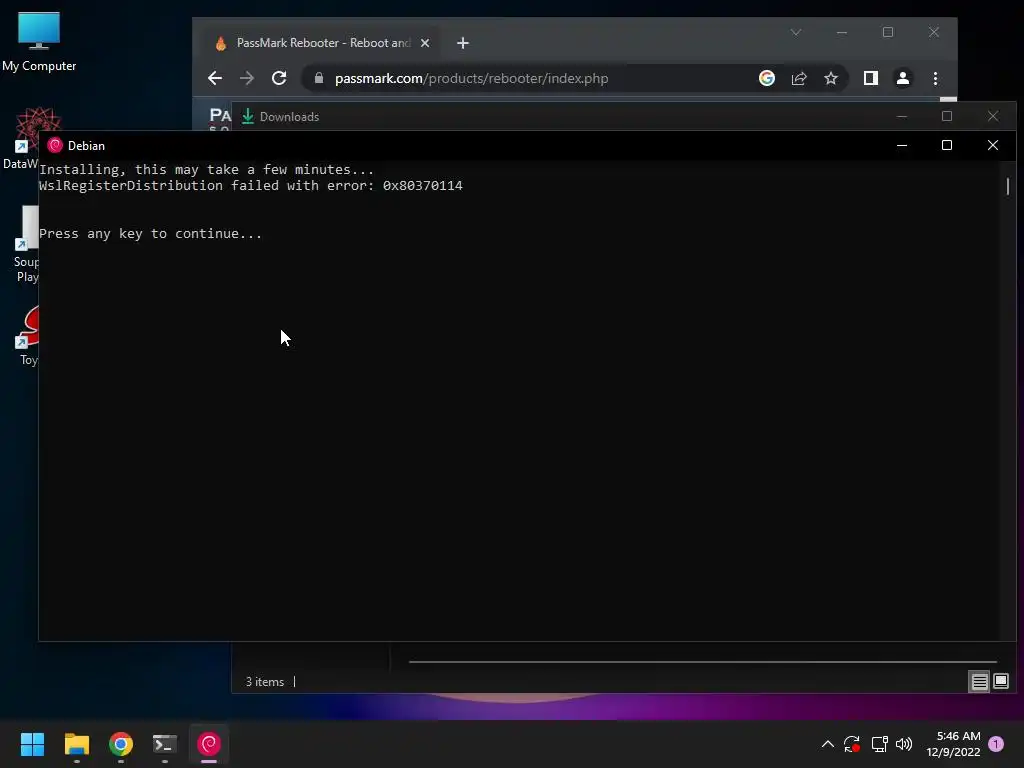The image size is (1024, 768).
Task: Switch Downloads to details view
Action: click(x=979, y=682)
